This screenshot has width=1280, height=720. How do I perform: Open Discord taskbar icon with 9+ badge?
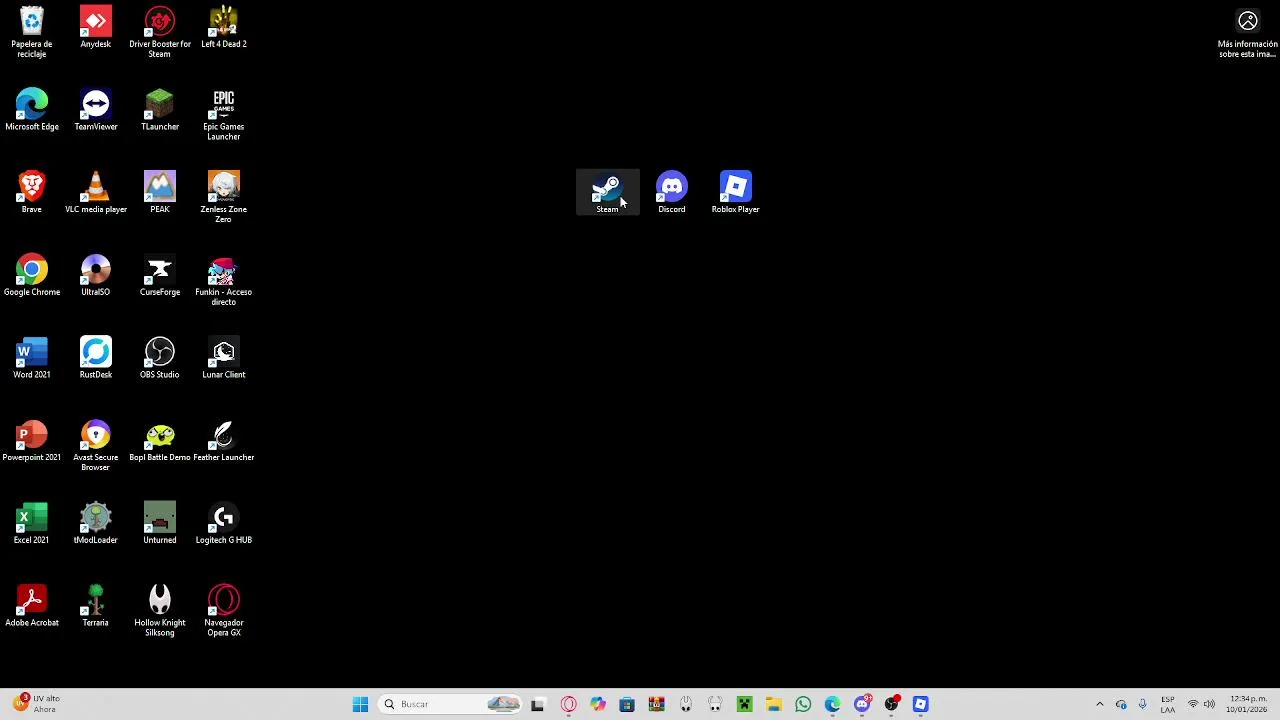[862, 704]
